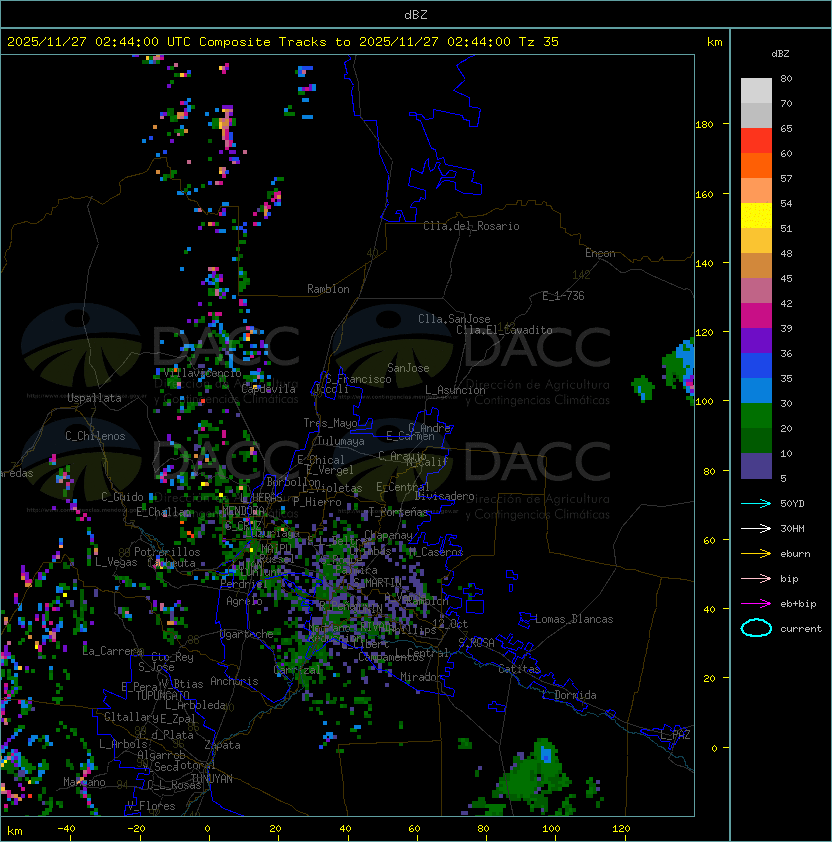Select the dark orange swatch between 60 and 57 dBZ
The image size is (832, 842).
click(756, 165)
